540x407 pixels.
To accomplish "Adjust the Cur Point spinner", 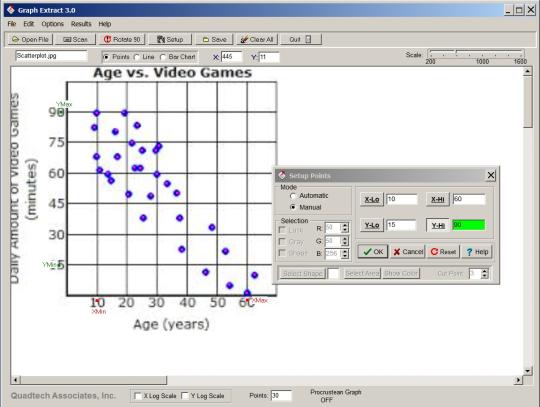I will [x=485, y=274].
